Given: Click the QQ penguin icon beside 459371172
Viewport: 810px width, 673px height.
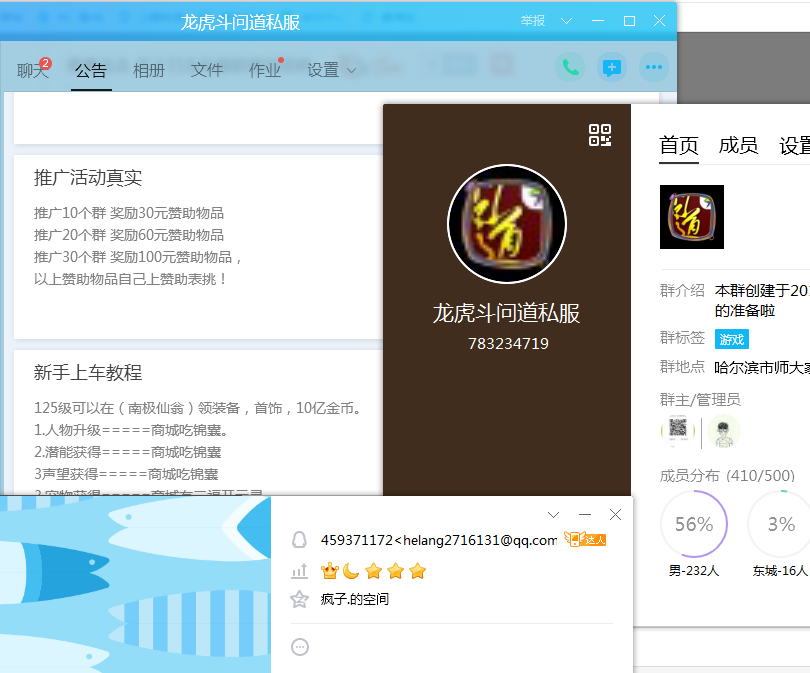Looking at the screenshot, I should click(298, 540).
